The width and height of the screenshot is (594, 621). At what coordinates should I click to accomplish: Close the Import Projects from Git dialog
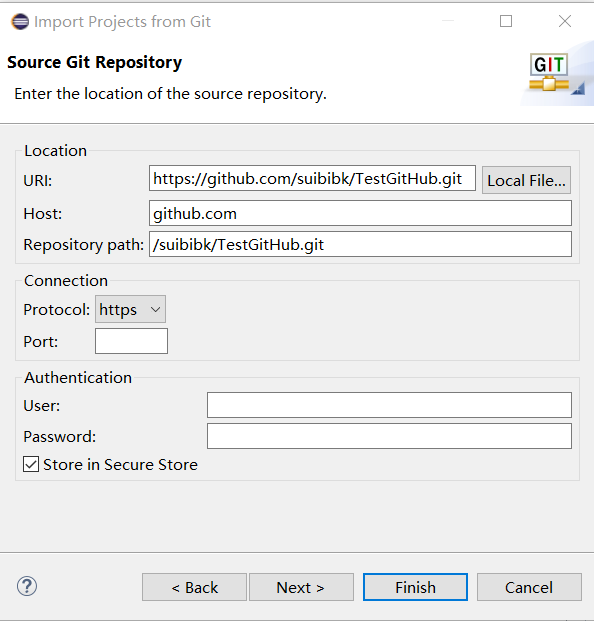point(565,21)
